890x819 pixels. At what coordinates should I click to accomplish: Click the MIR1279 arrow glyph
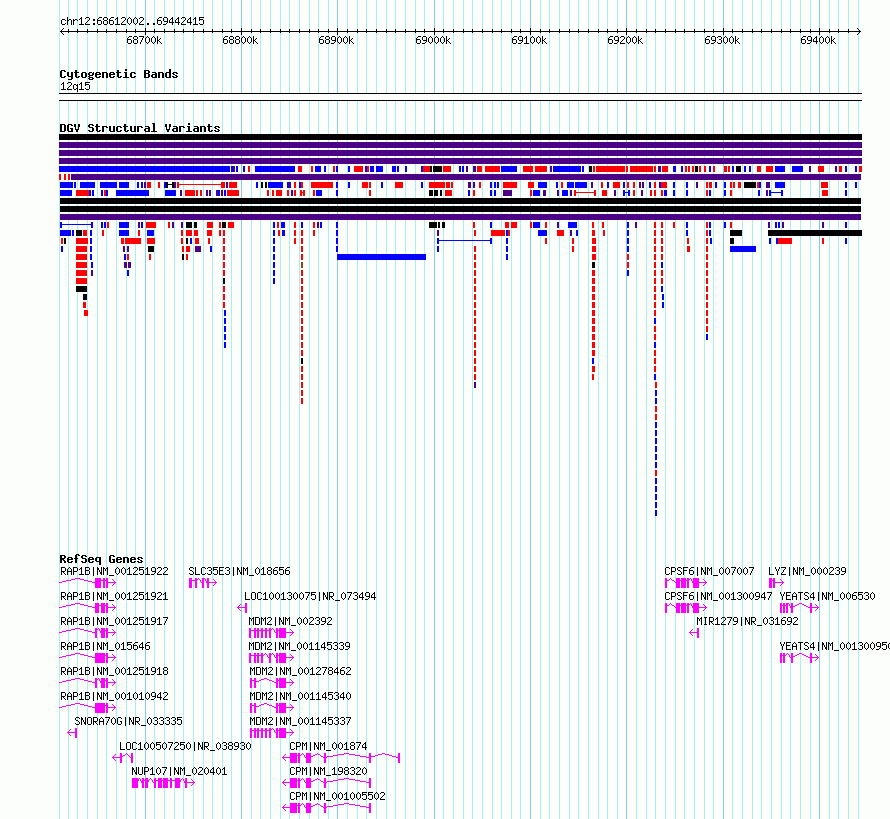694,633
